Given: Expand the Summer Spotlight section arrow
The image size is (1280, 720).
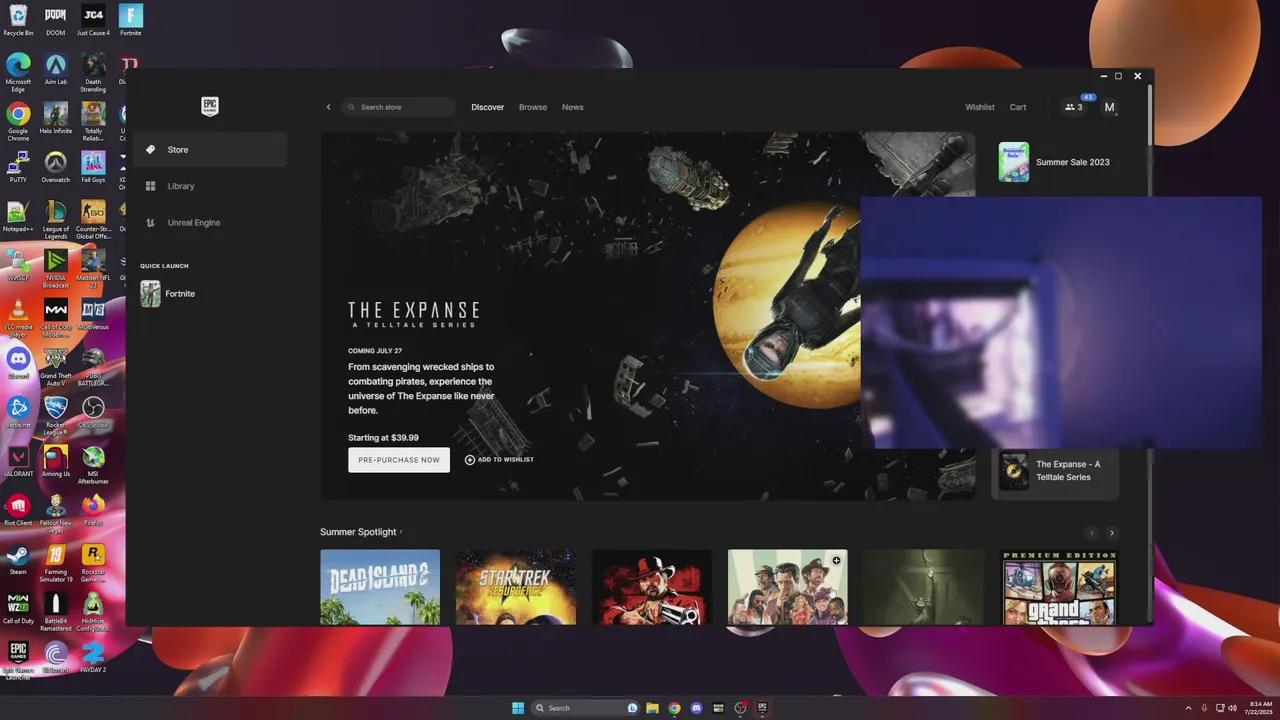Looking at the screenshot, I should pyautogui.click(x=401, y=532).
